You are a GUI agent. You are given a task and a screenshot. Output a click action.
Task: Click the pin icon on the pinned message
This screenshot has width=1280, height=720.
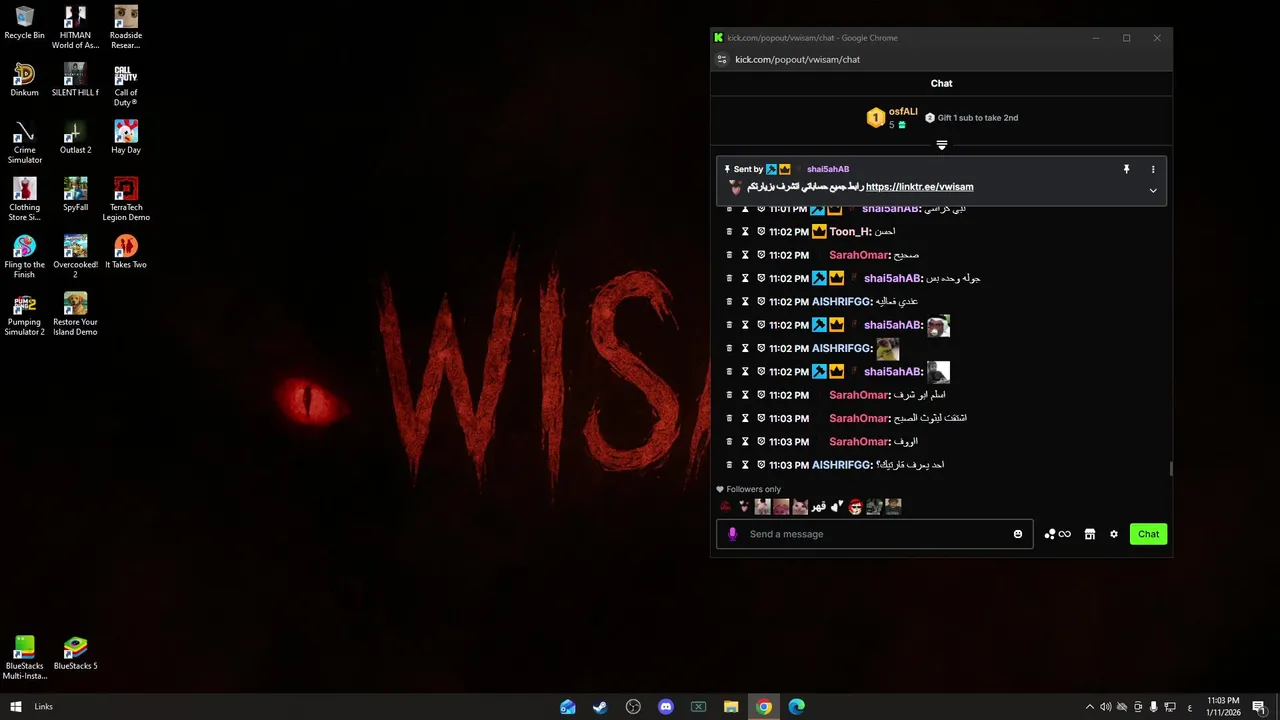[1126, 170]
